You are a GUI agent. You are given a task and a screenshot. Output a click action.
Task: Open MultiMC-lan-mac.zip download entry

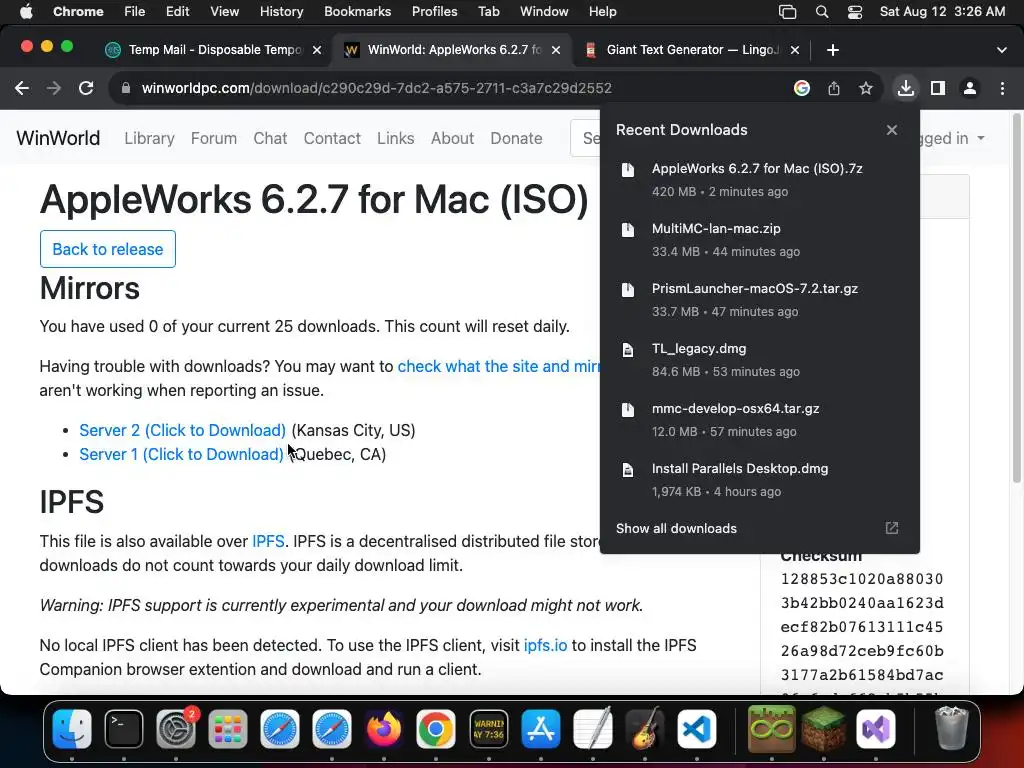point(759,240)
